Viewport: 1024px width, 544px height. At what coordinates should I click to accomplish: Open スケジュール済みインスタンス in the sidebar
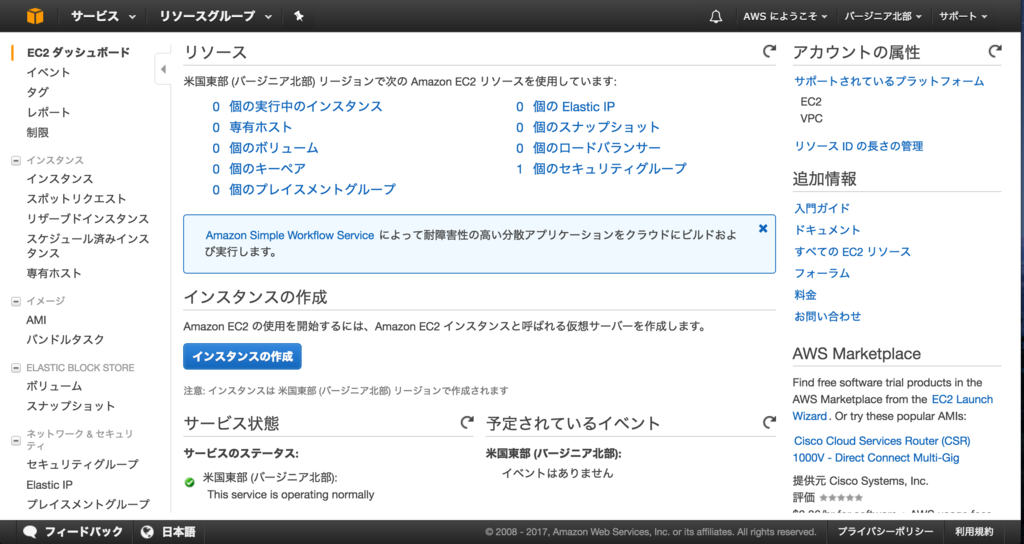click(x=88, y=246)
